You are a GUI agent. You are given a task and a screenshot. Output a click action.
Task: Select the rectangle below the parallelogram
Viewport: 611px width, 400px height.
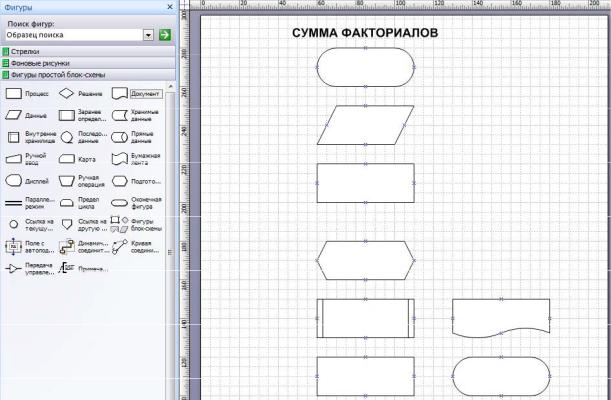(366, 183)
